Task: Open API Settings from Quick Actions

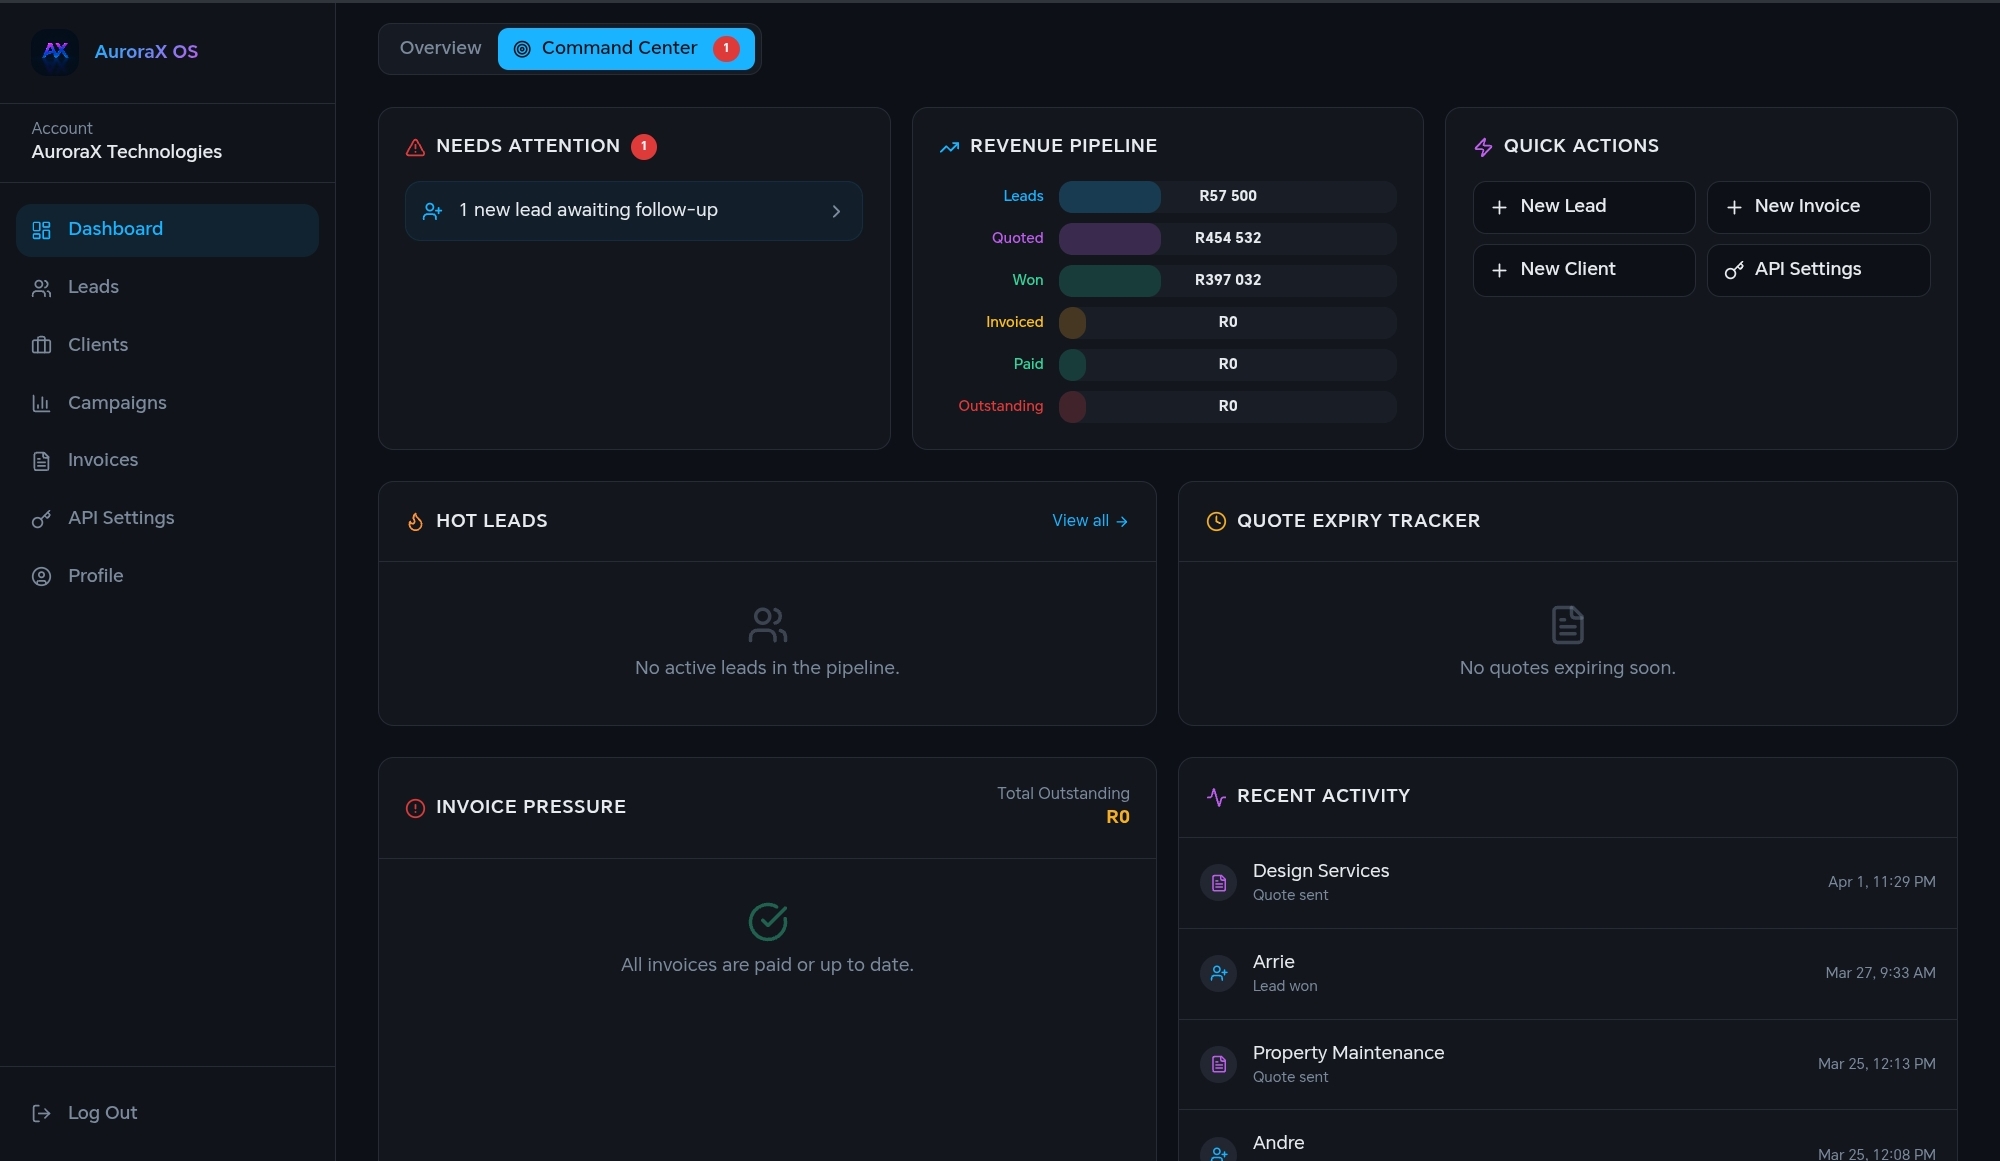Action: coord(1818,270)
